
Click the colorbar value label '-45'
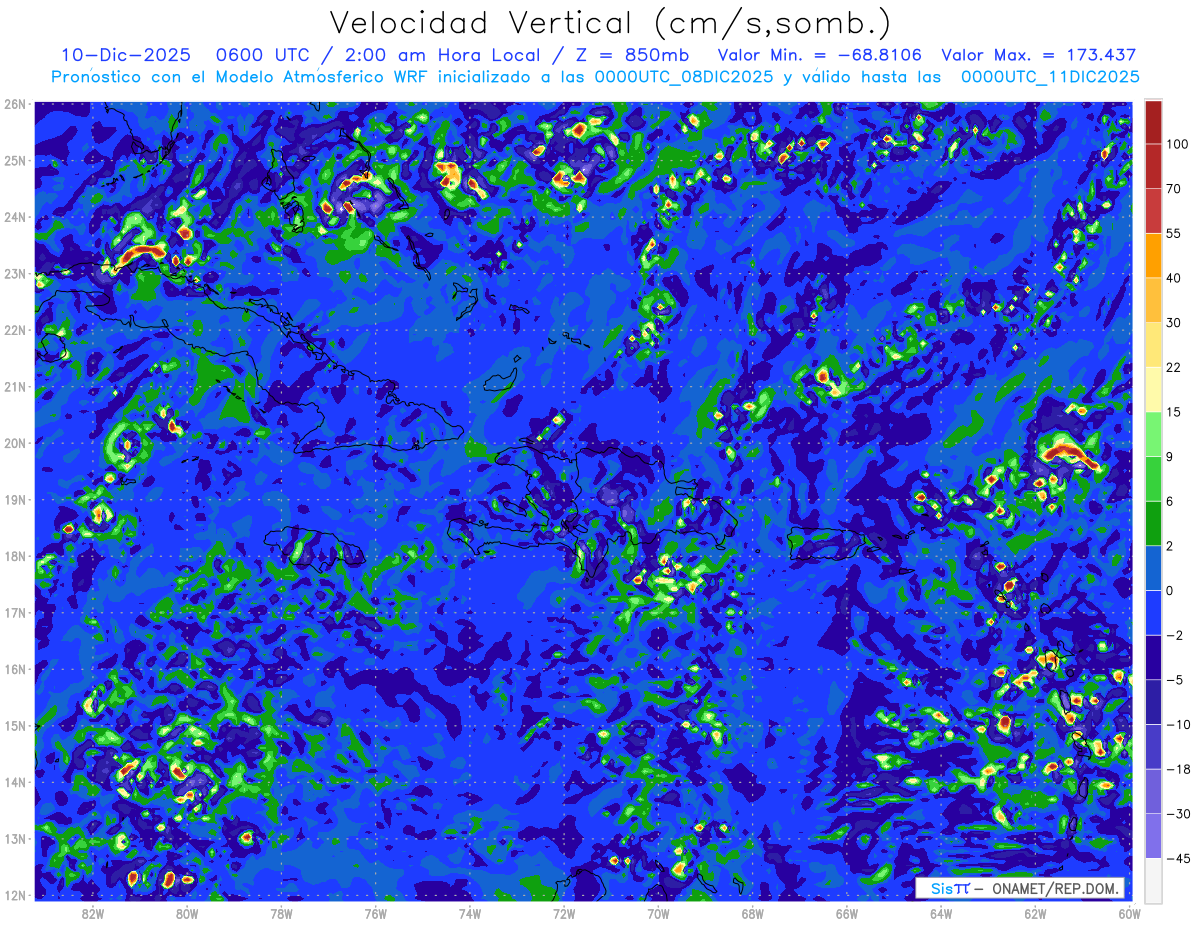1177,858
